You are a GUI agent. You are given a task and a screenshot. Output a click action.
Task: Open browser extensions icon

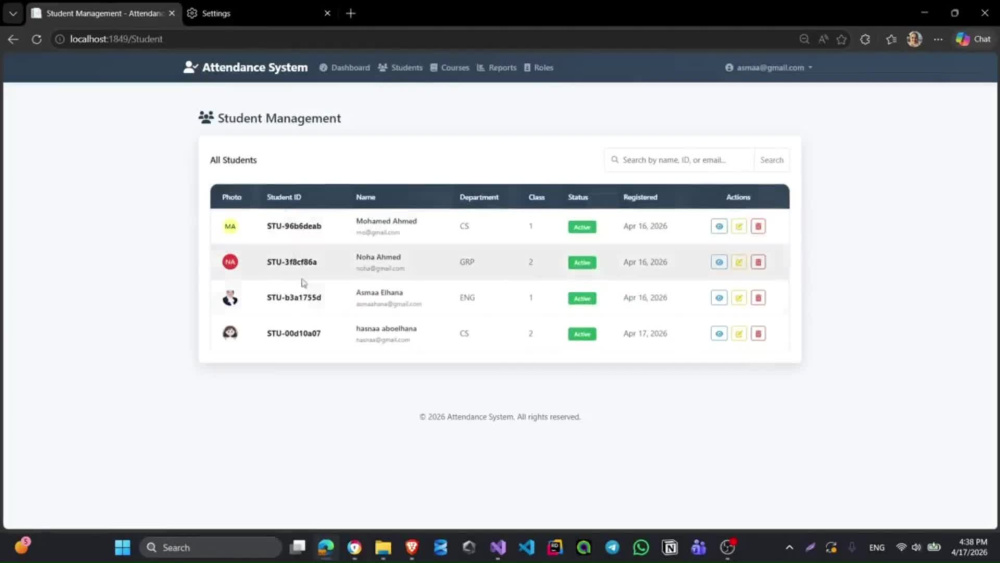(865, 39)
